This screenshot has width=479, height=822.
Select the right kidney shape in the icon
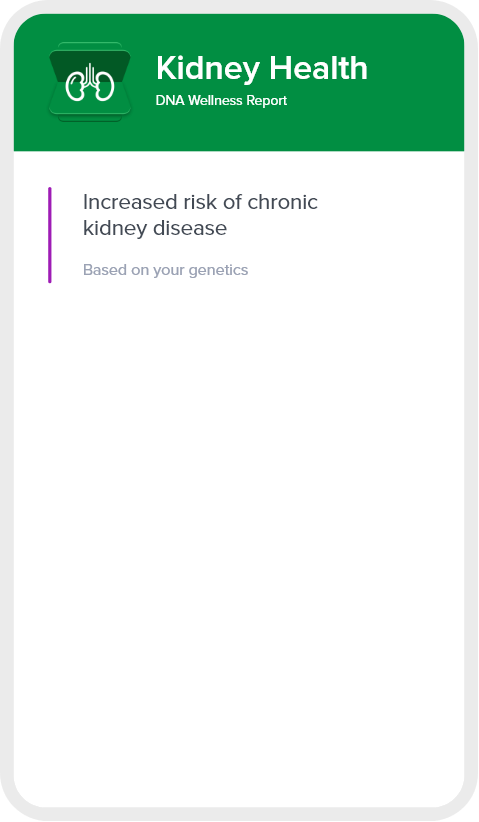[104, 86]
